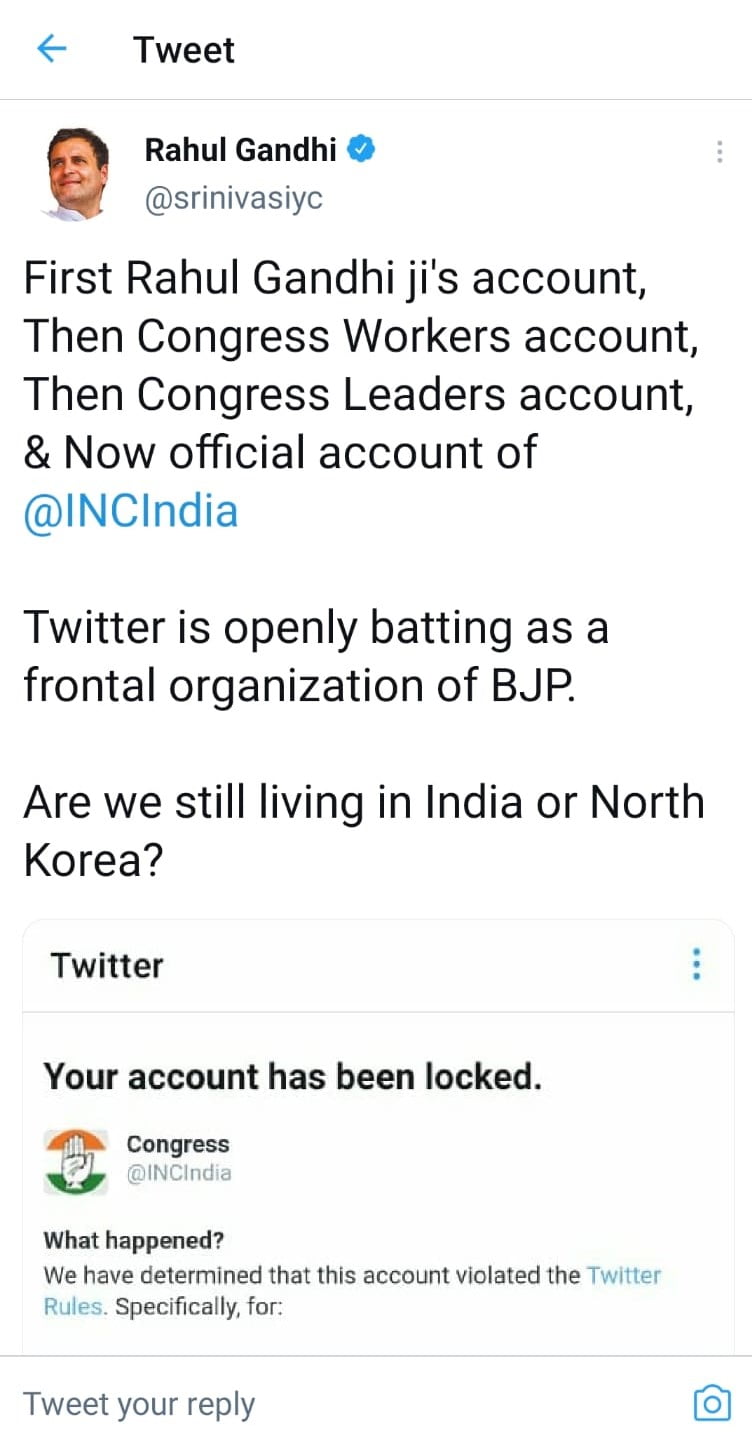Open the blue three-dot menu in card

click(x=697, y=964)
